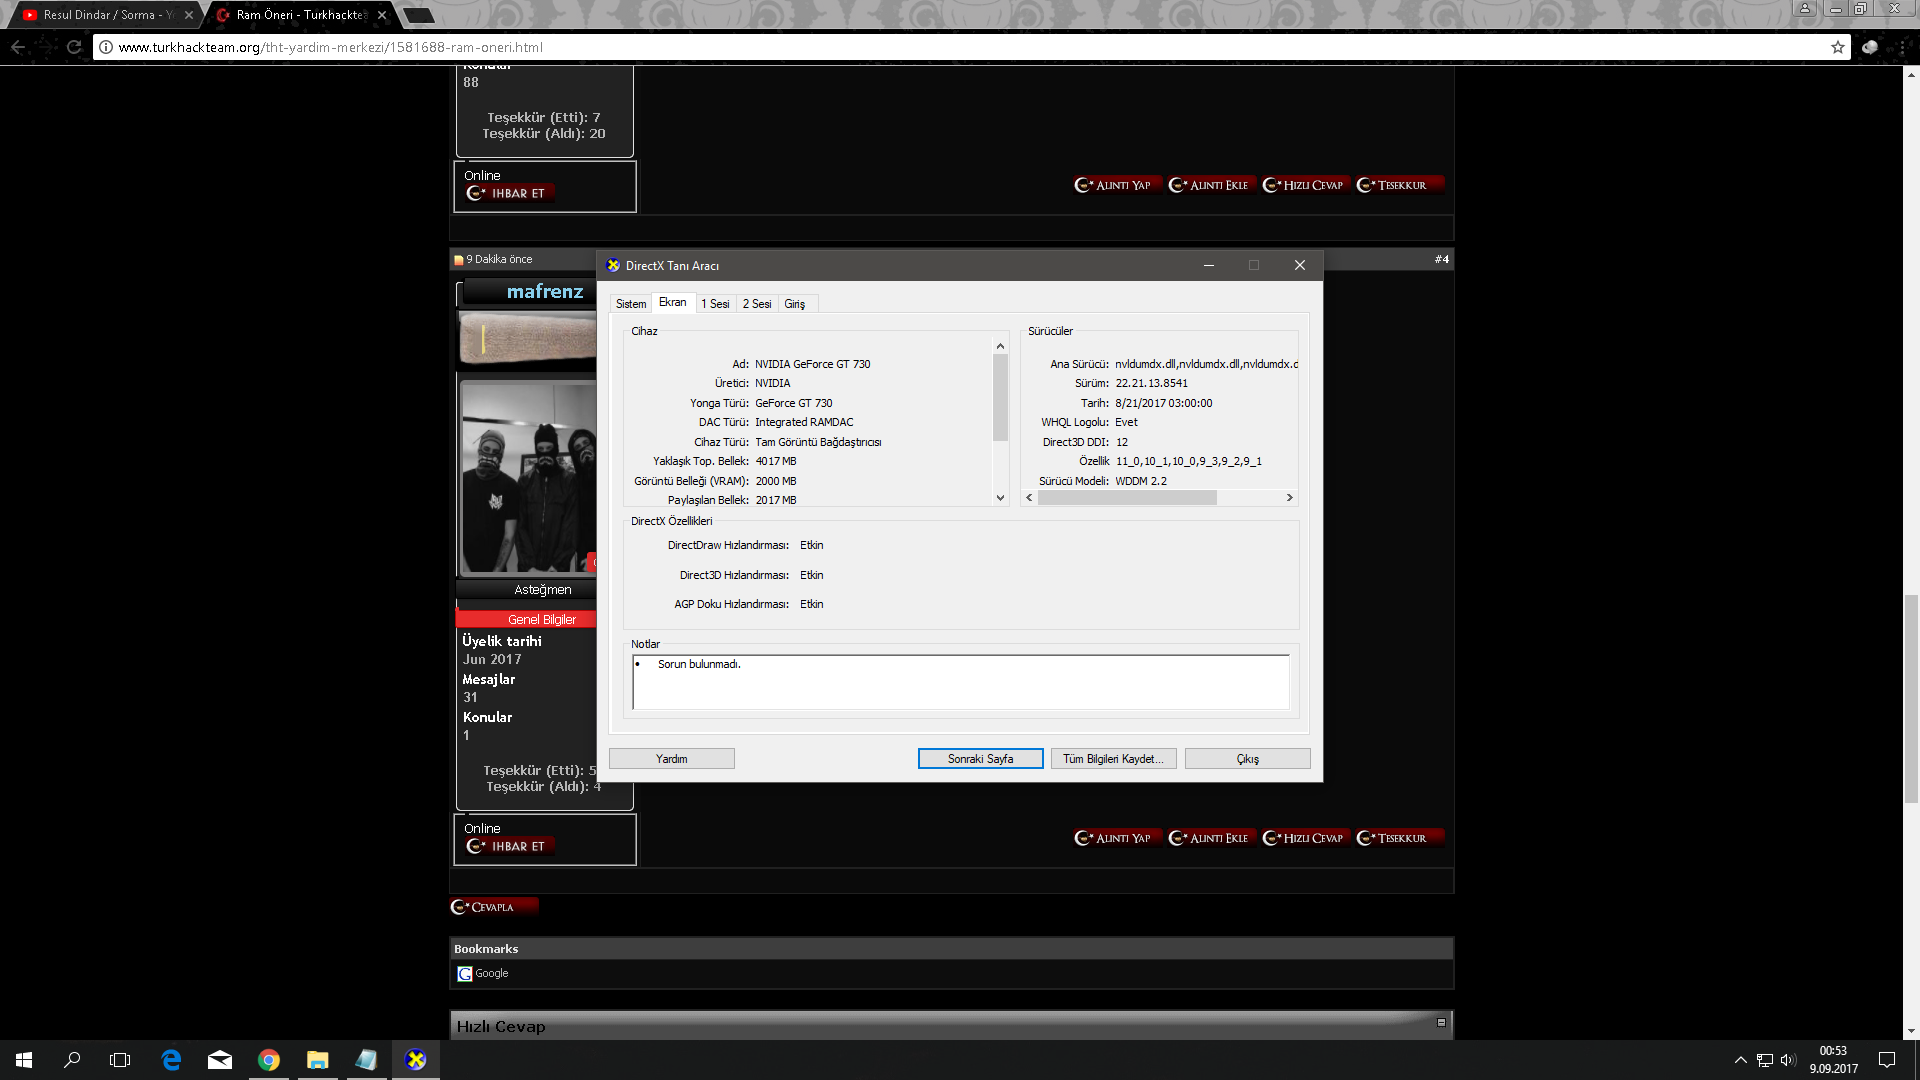The width and height of the screenshot is (1920, 1080).
Task: Click the Çıkış button
Action: (1247, 759)
